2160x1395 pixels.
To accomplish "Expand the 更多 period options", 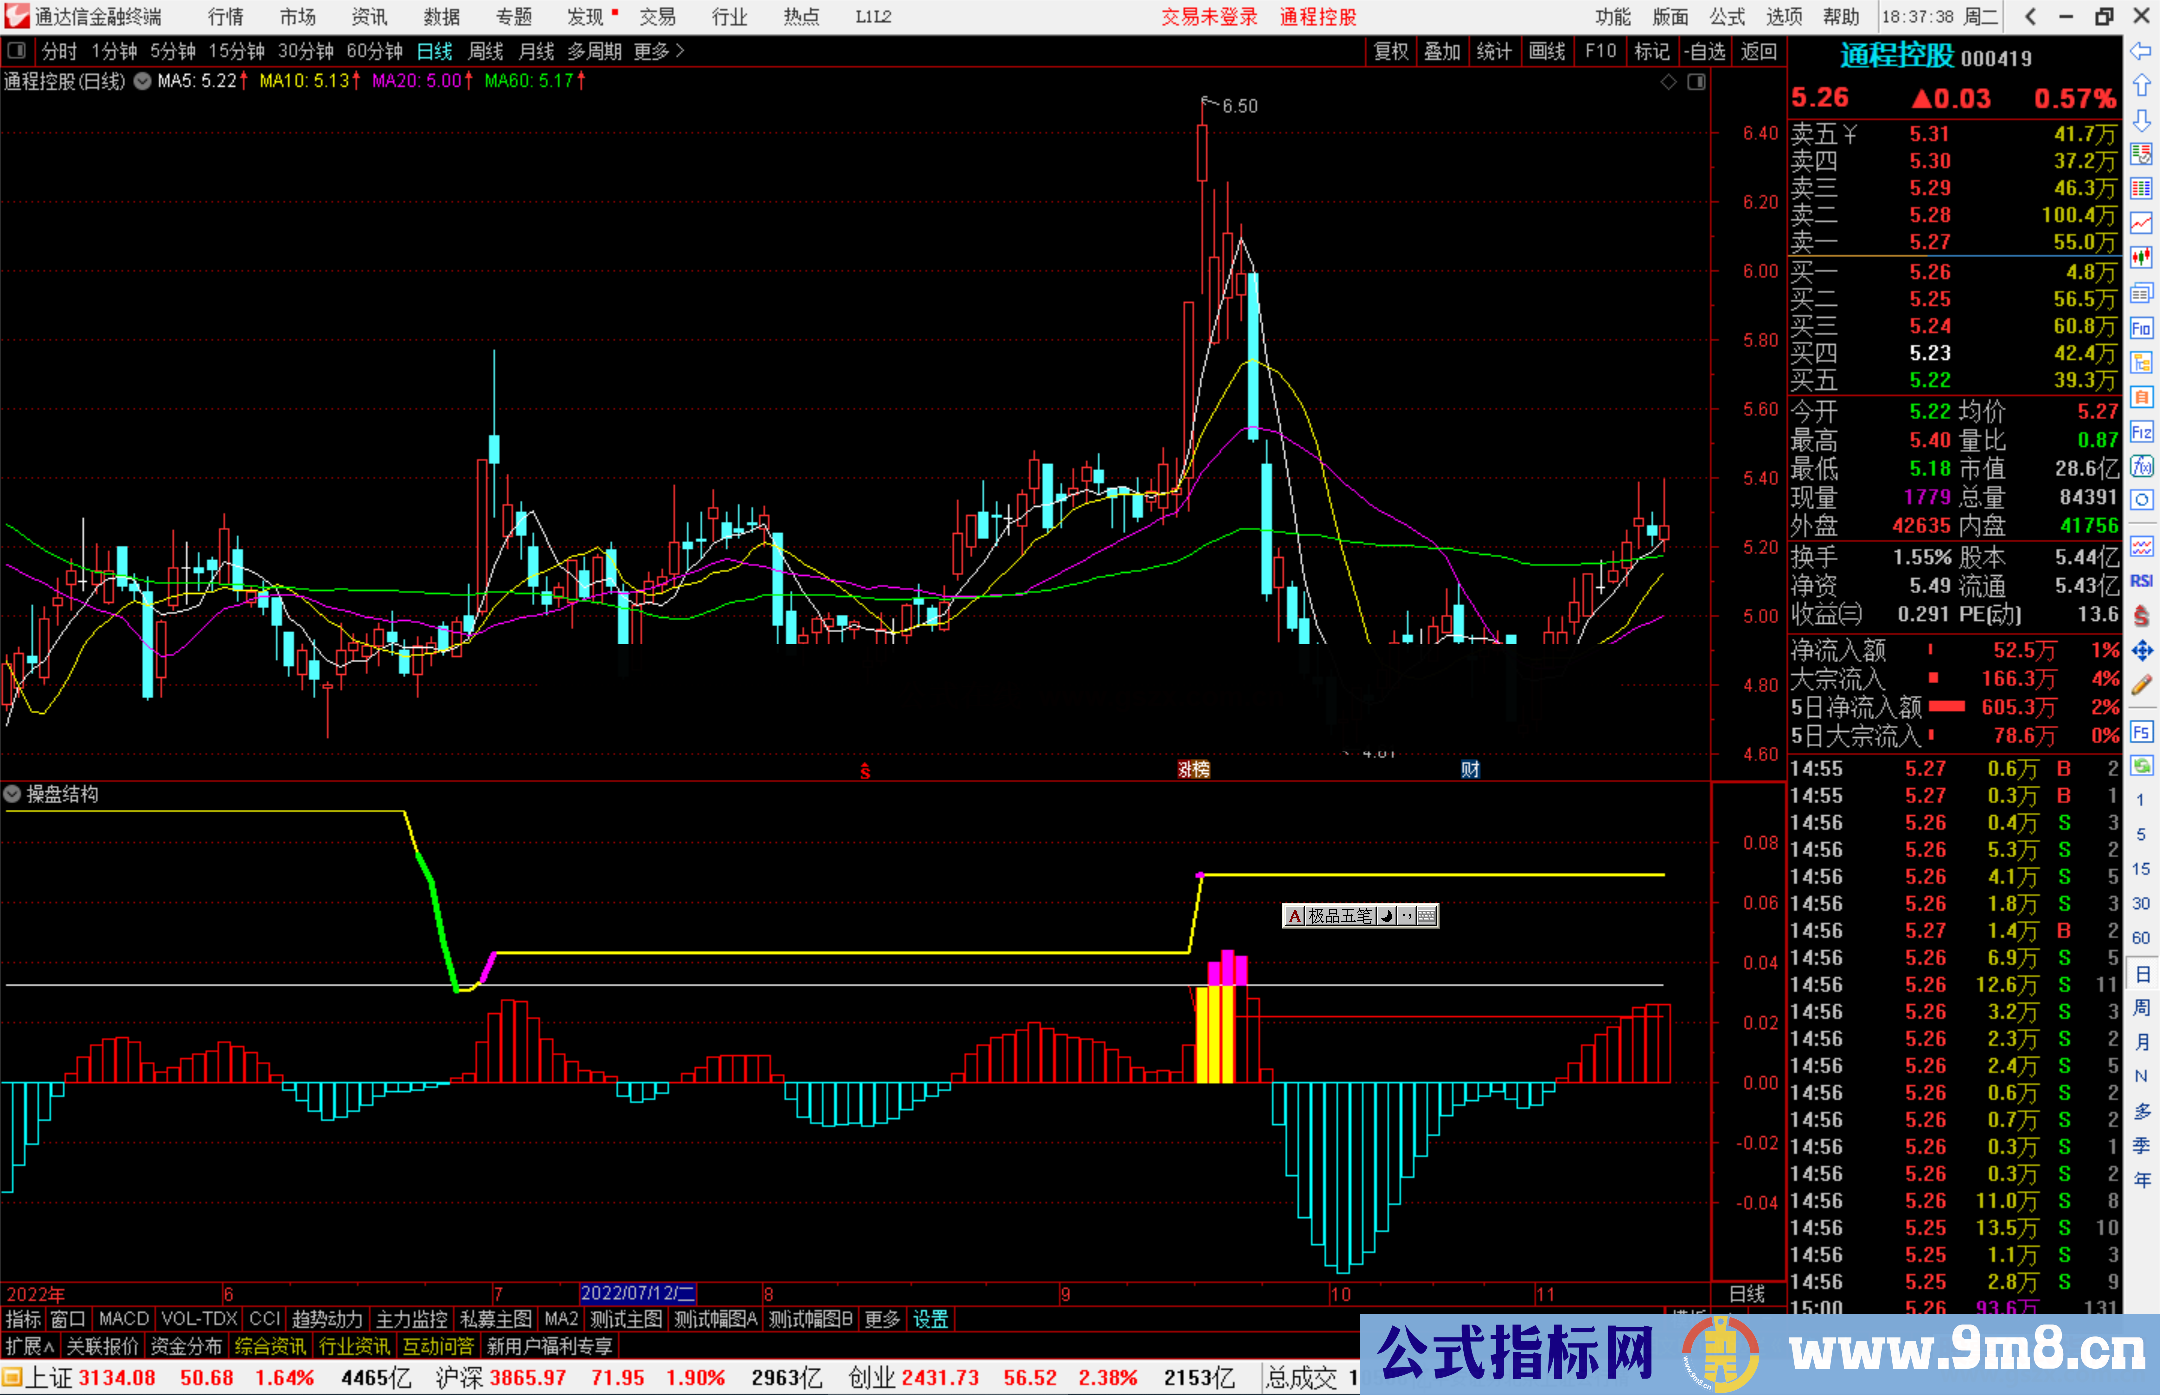I will click(x=659, y=51).
